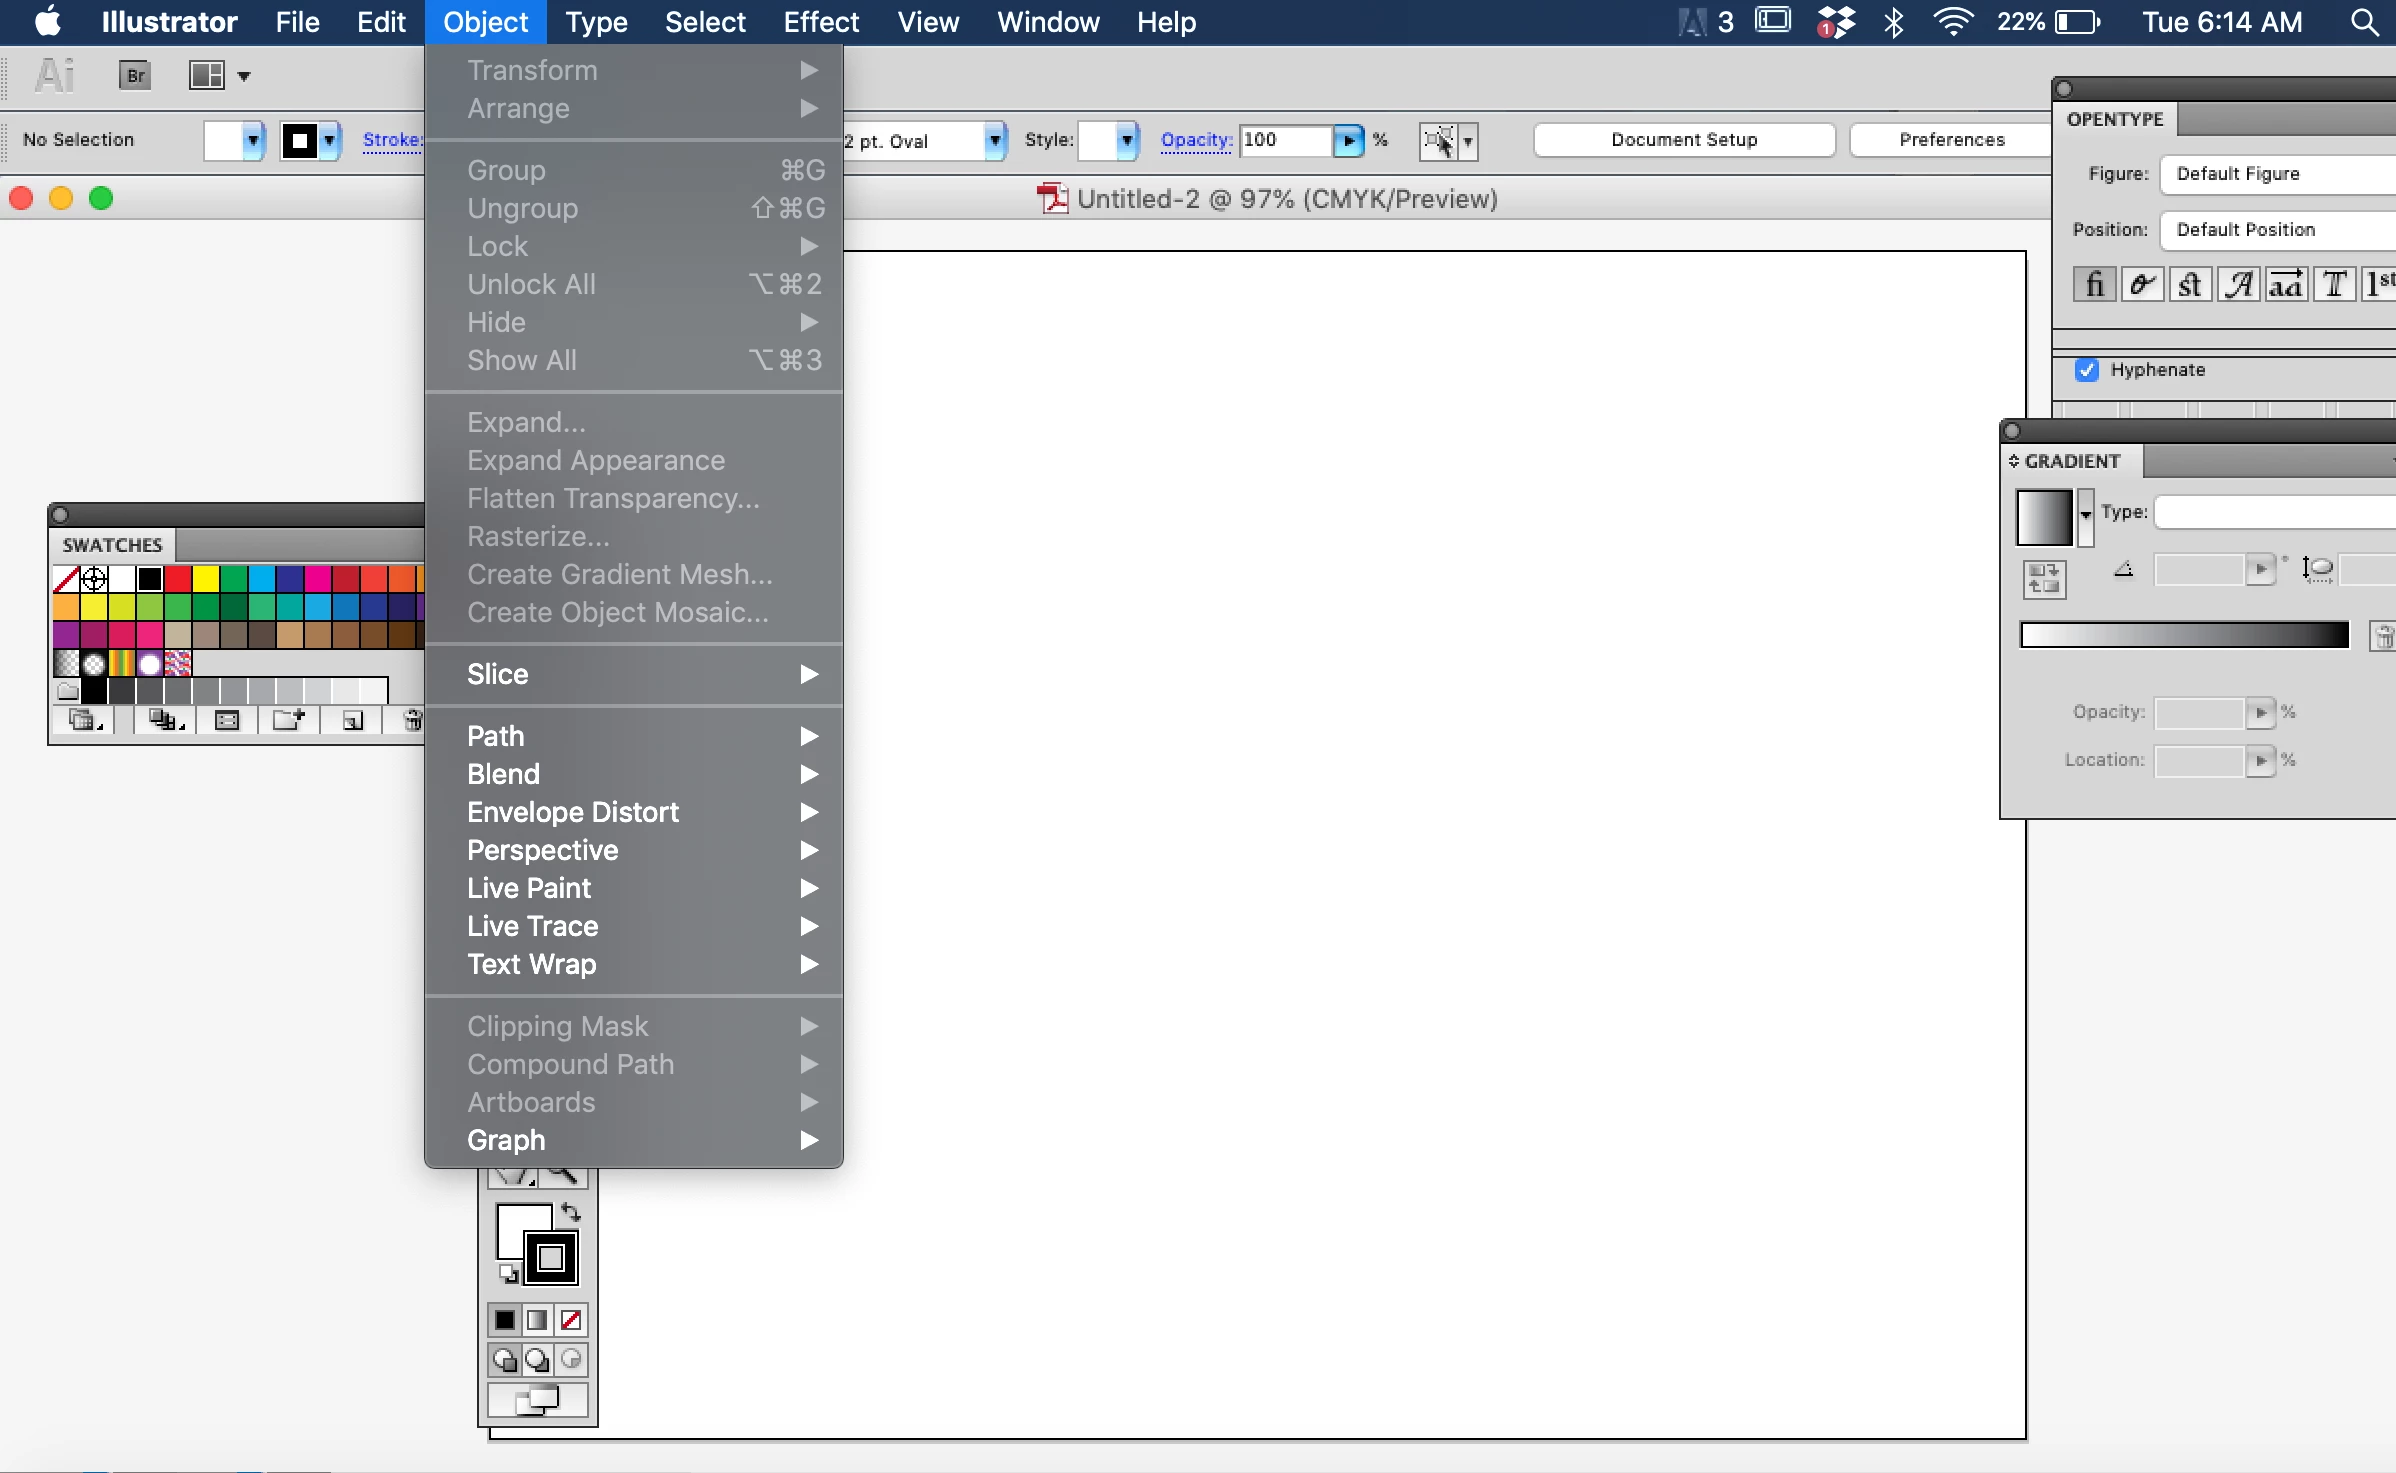The image size is (2396, 1473).
Task: Select Draw Behind mode icon
Action: pyautogui.click(x=538, y=1360)
